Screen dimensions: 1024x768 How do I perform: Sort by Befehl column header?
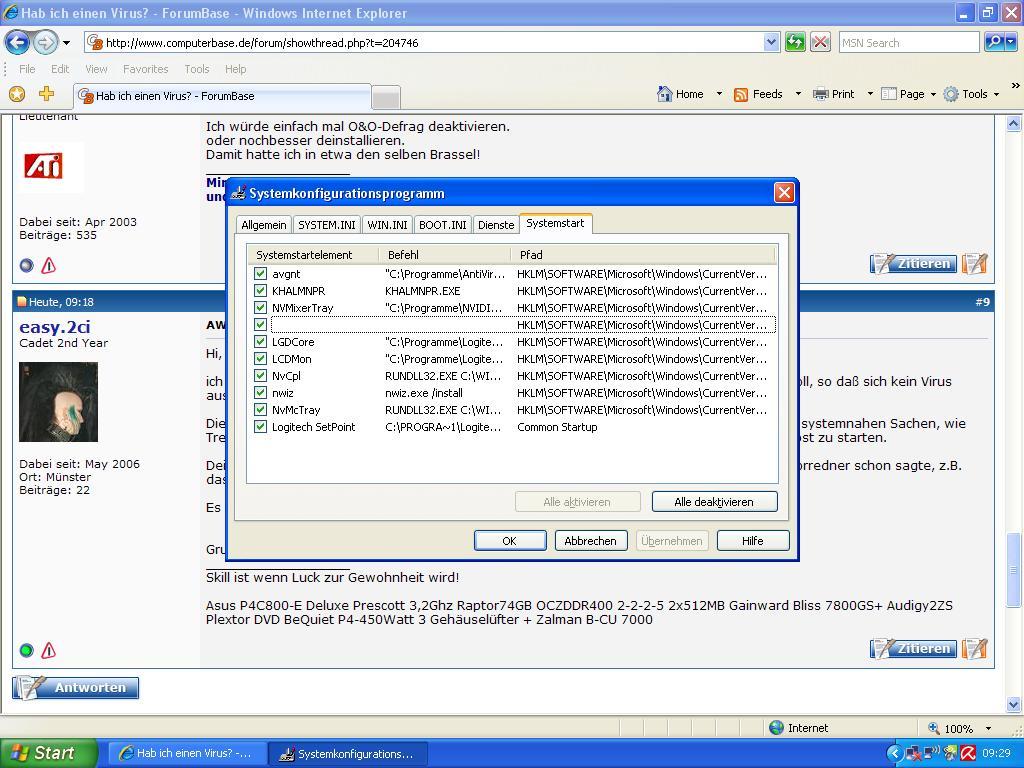(444, 255)
